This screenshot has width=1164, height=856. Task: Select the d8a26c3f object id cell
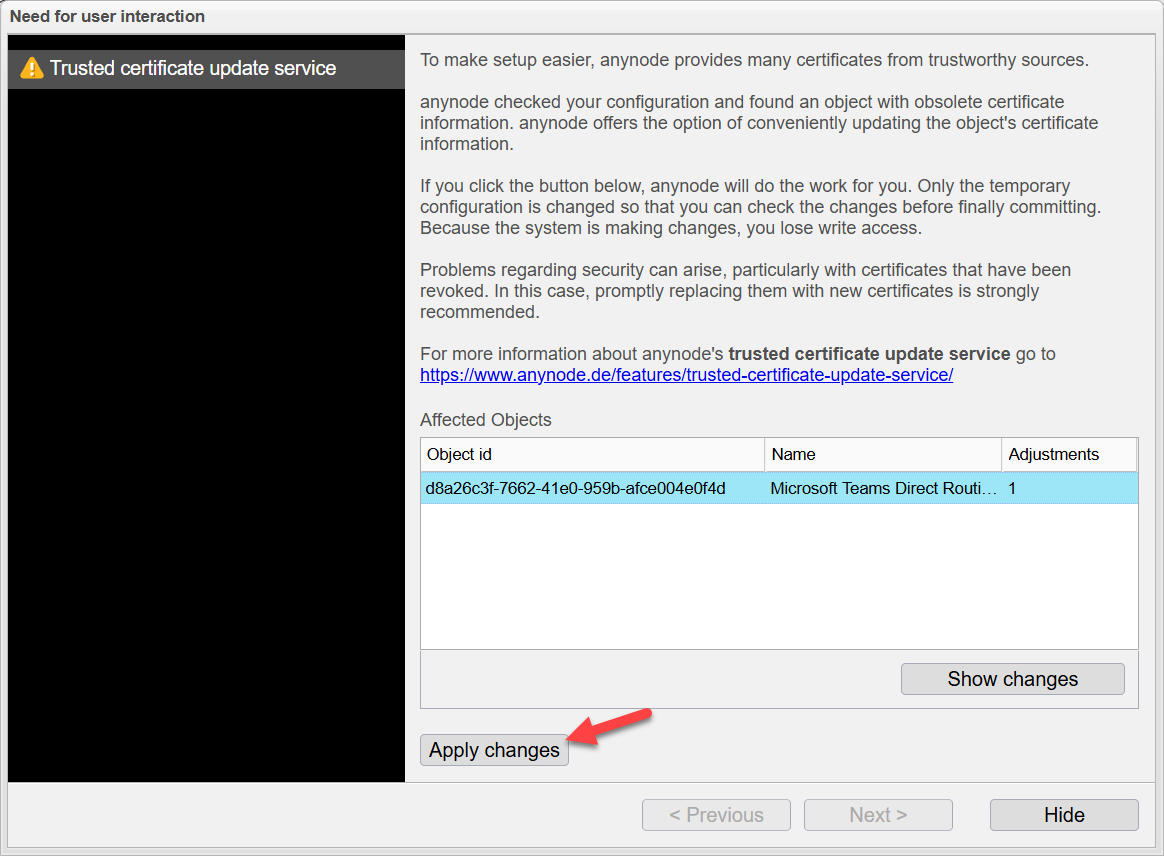point(576,489)
